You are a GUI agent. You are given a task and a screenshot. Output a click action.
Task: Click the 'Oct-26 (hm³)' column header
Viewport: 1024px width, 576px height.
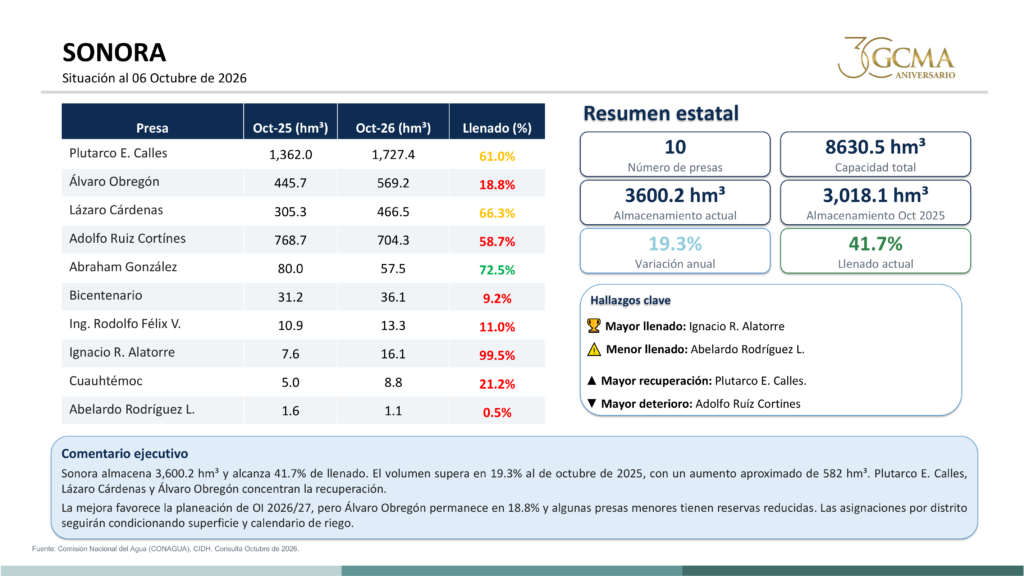tap(393, 121)
